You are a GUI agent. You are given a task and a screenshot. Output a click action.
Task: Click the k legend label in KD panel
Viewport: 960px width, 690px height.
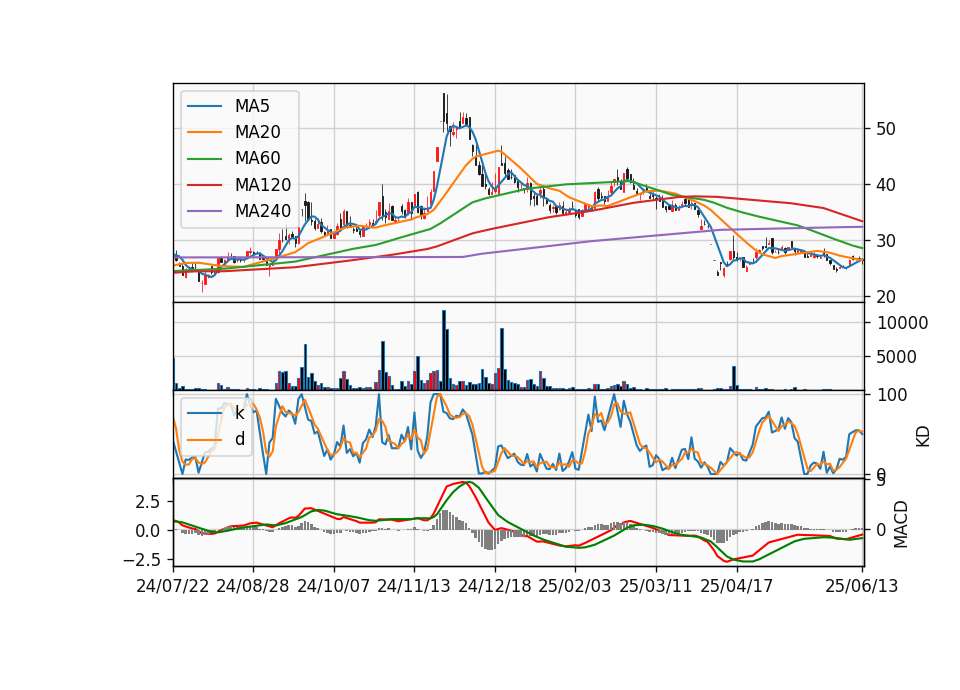point(239,413)
